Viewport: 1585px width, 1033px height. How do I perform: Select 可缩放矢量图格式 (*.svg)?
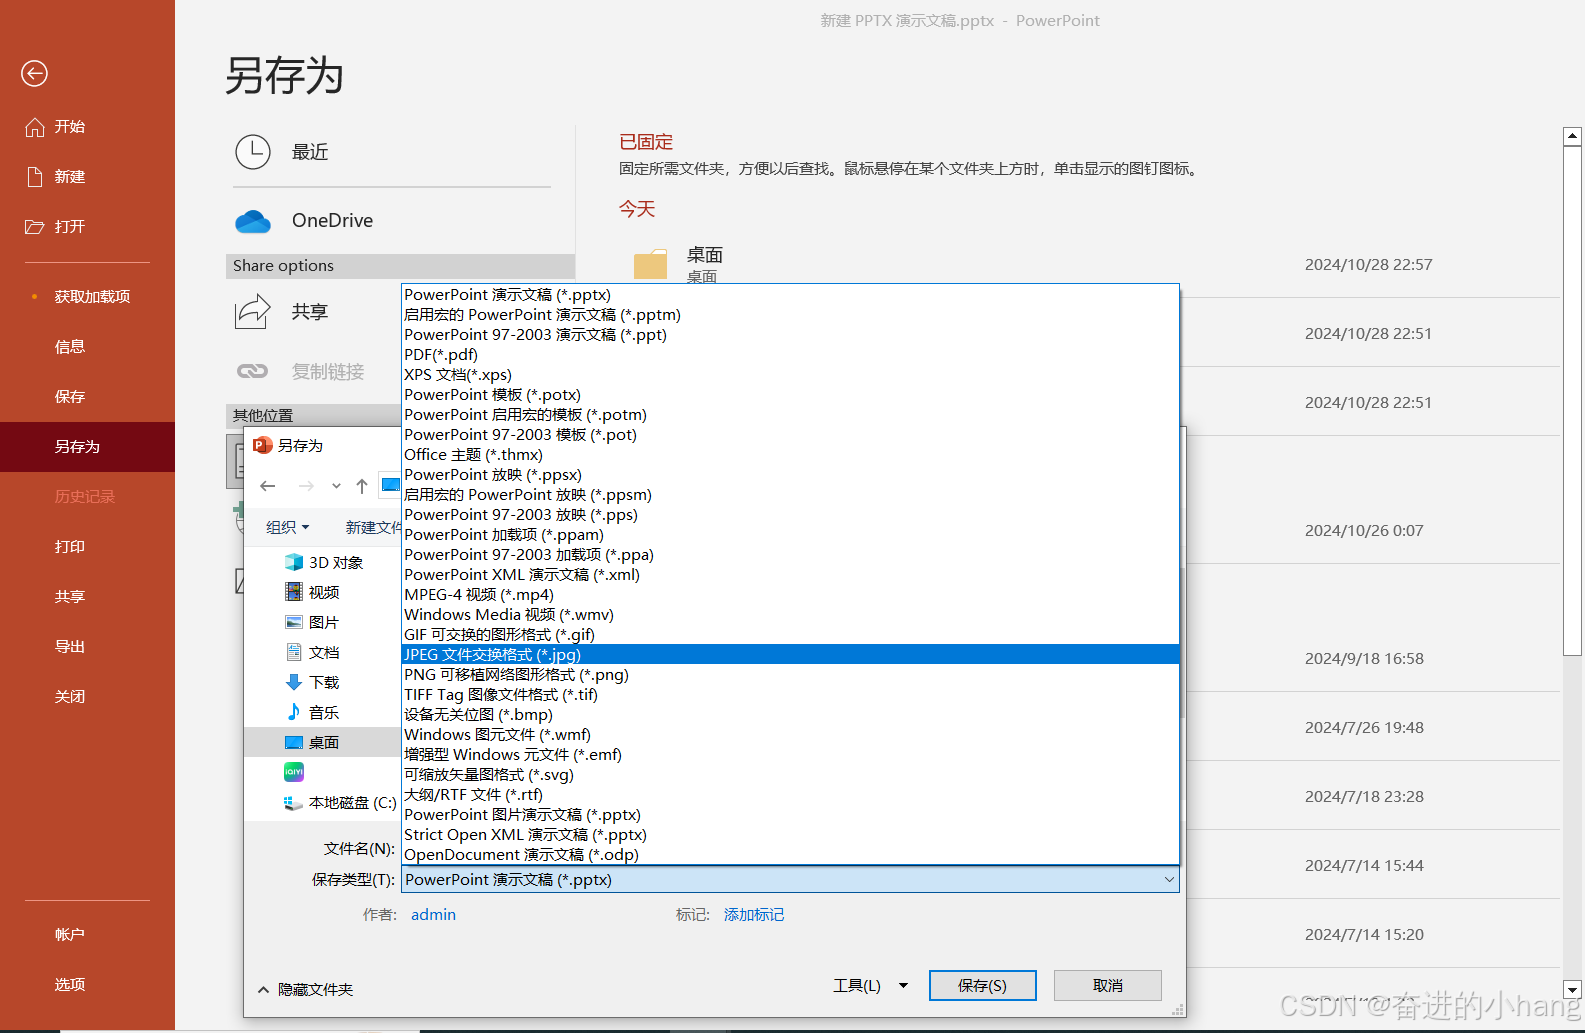pos(790,774)
